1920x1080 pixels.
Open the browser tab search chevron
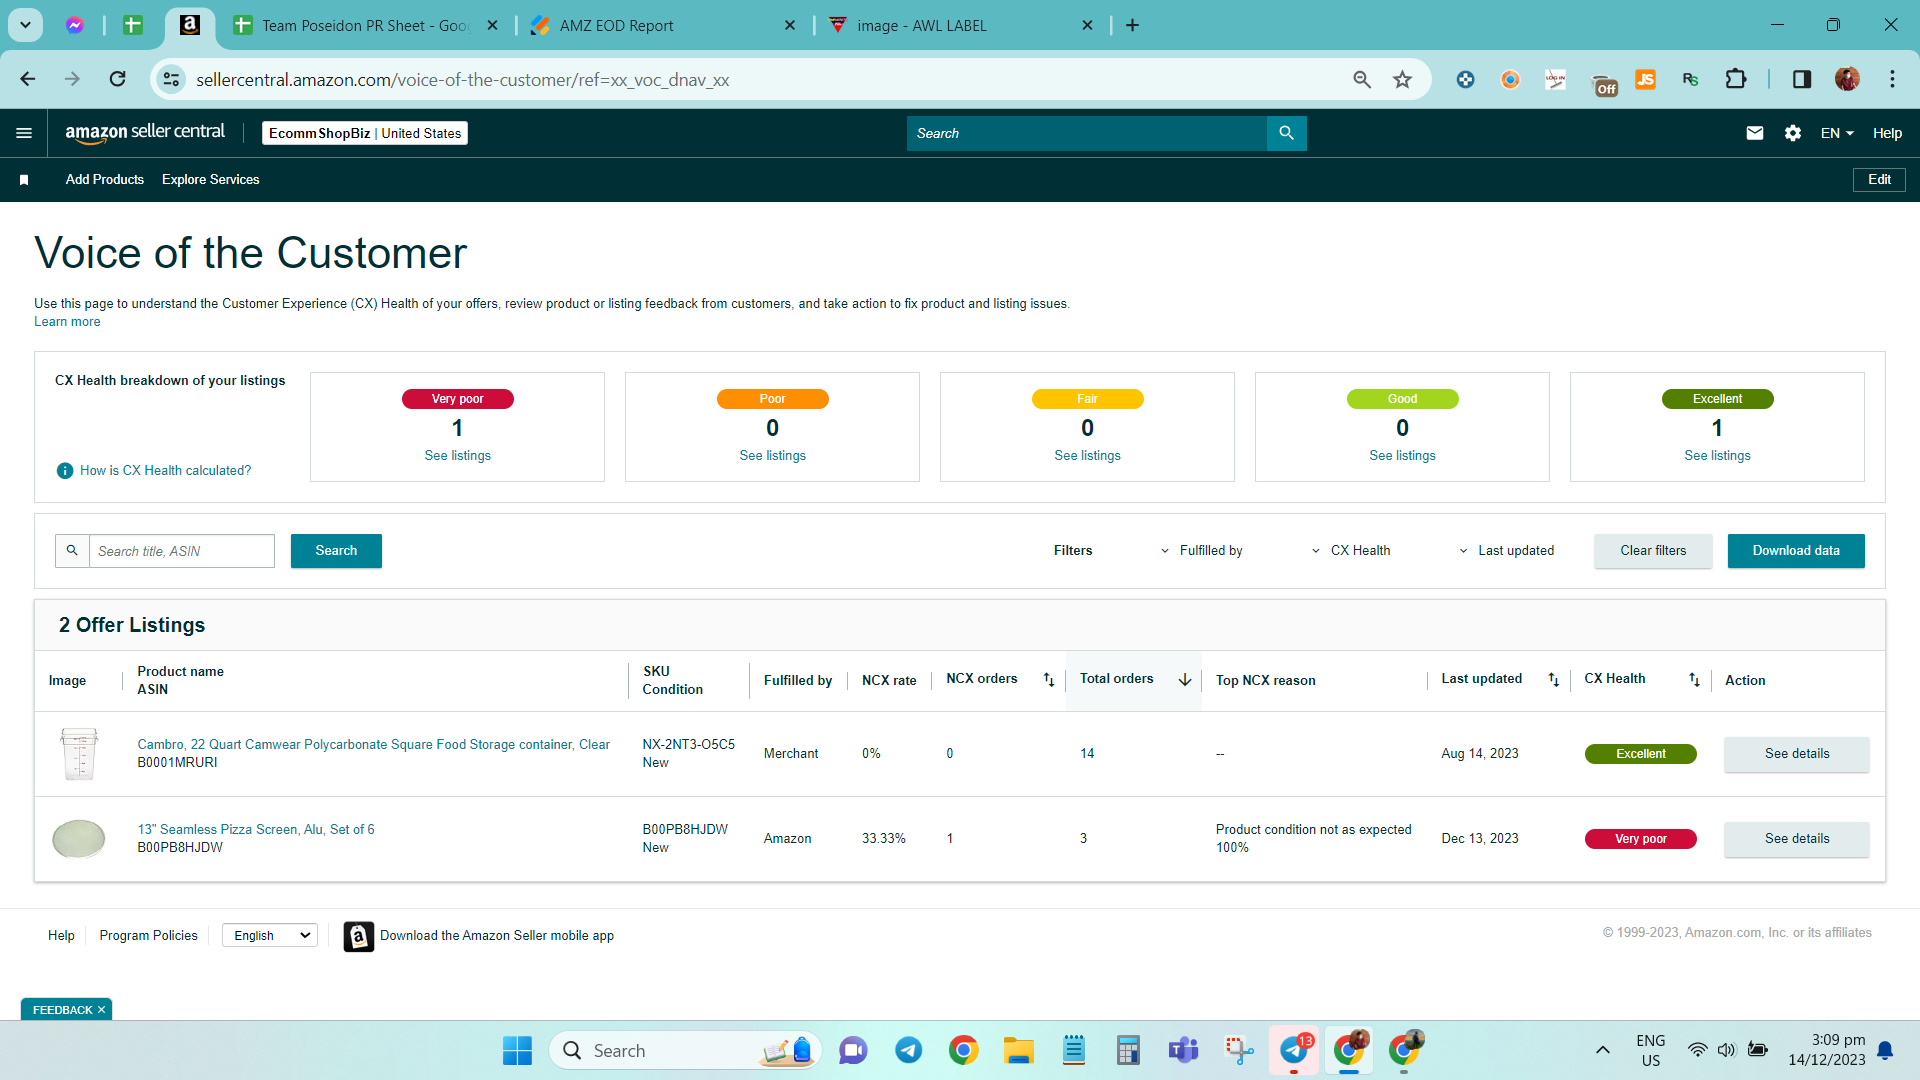[x=25, y=25]
